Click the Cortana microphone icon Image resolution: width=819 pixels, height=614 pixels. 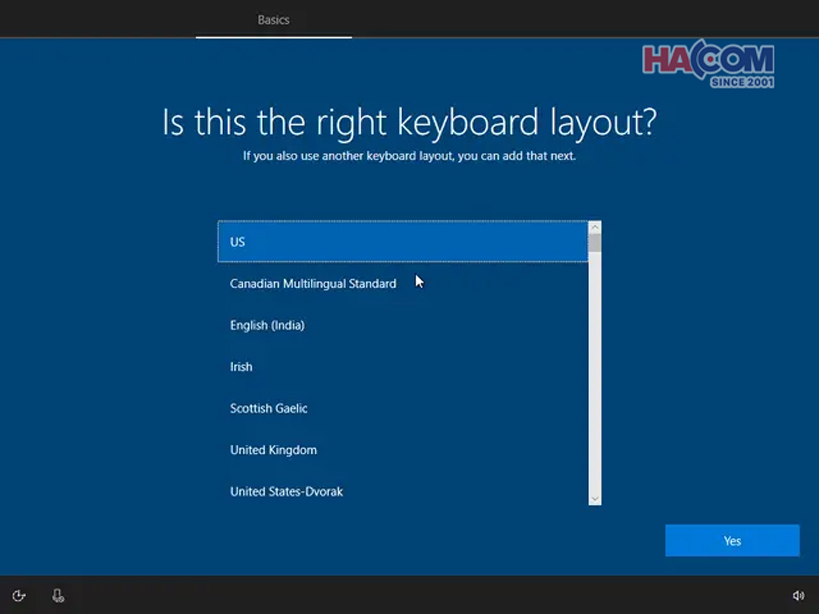pos(58,596)
